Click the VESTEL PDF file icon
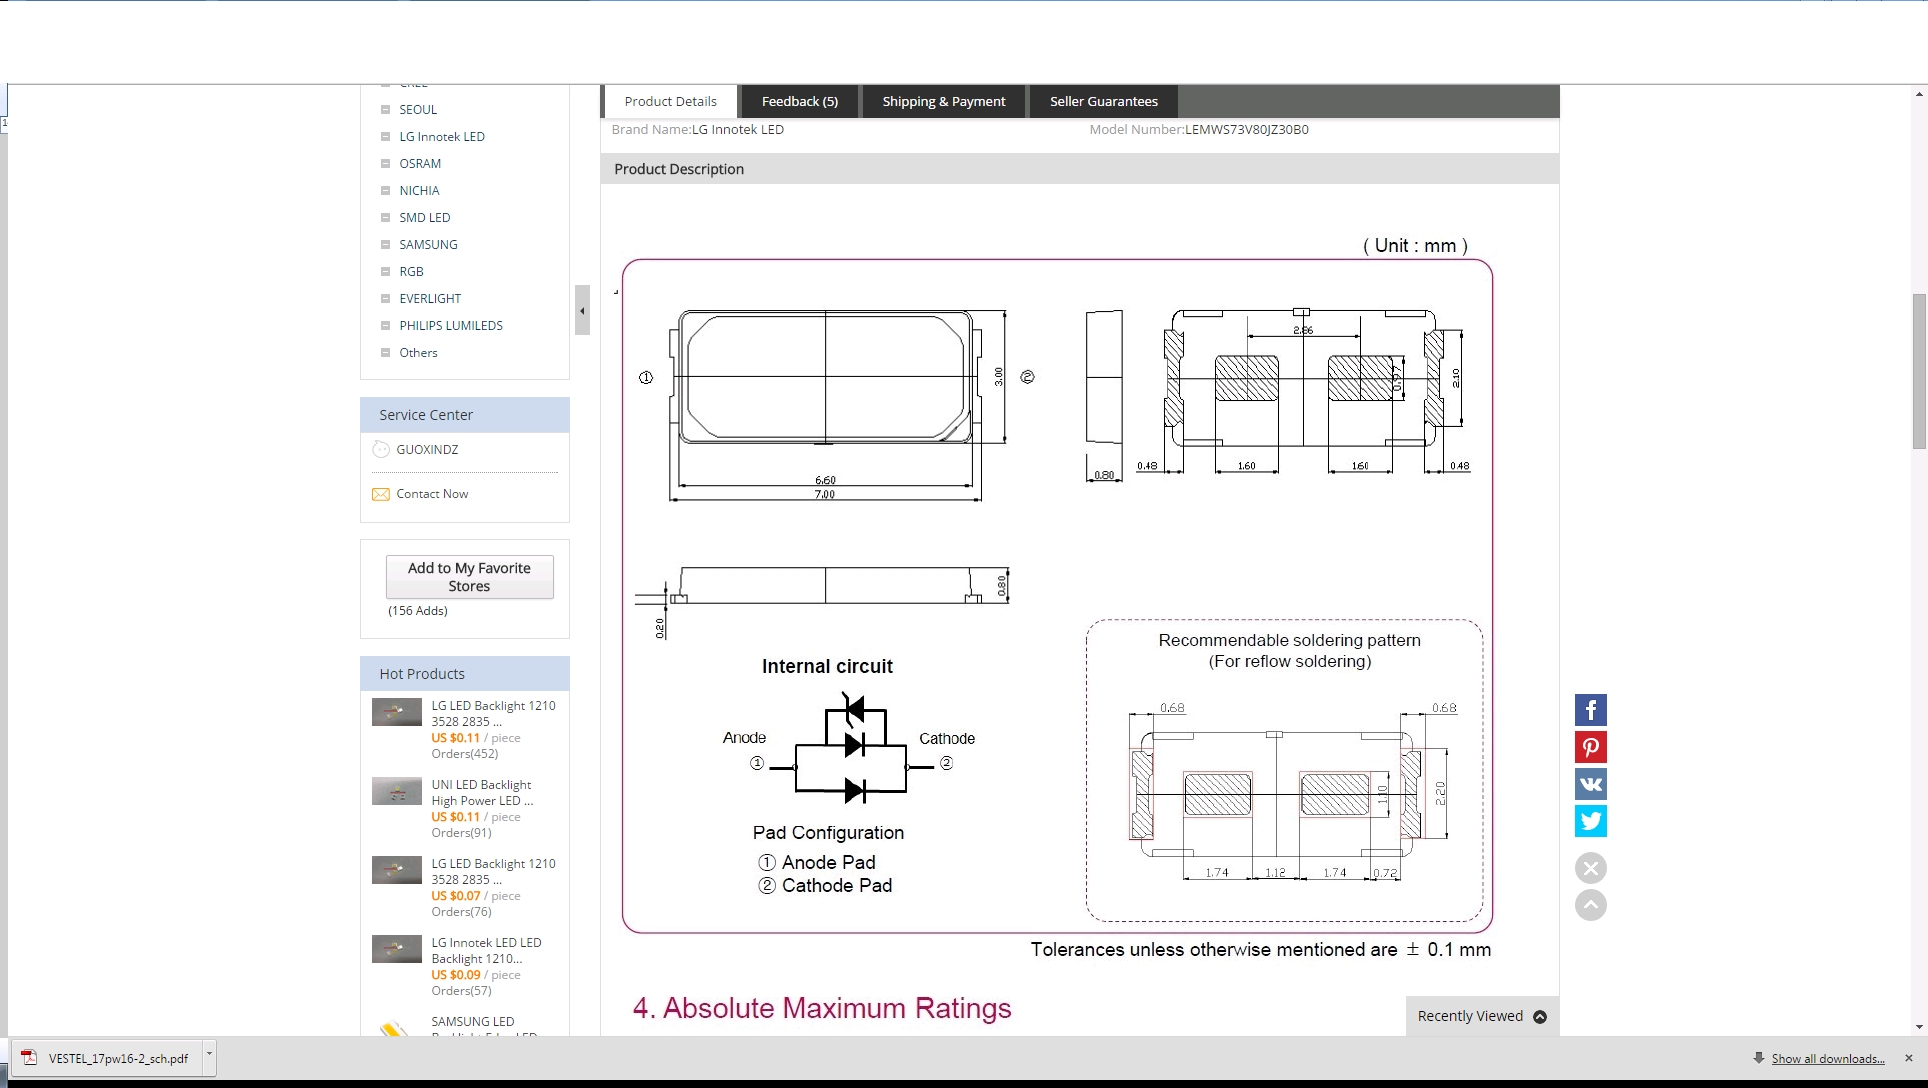Screen dimensions: 1928x1088 click(30, 1058)
